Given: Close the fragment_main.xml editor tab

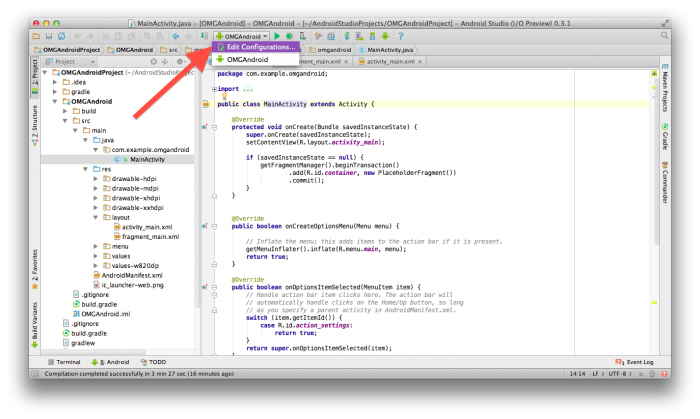Looking at the screenshot, I should pos(346,62).
